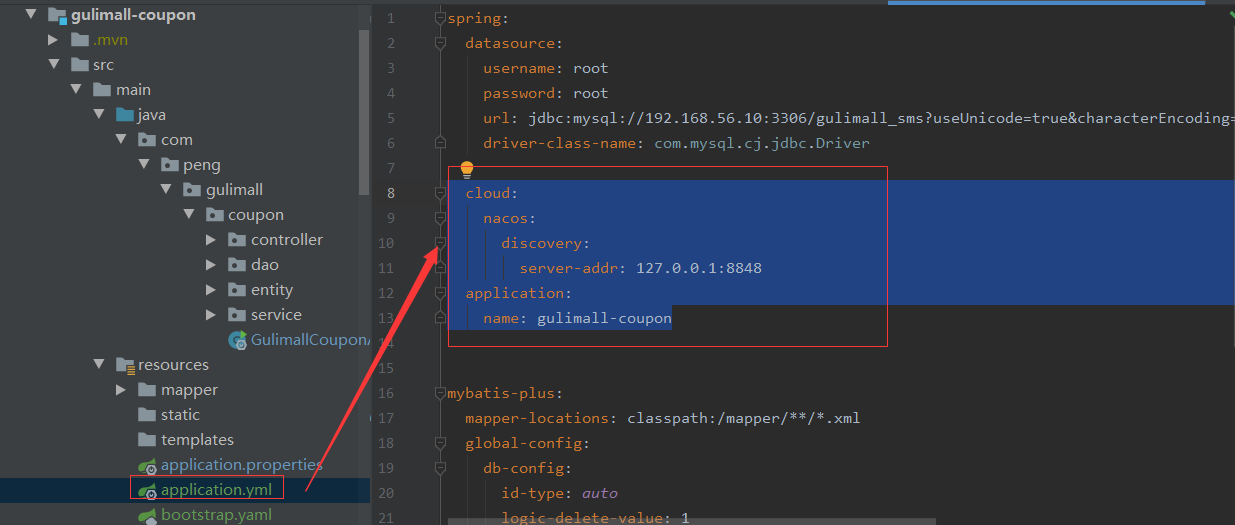Expand the entity package arrow
This screenshot has width=1235, height=525.
coord(210,290)
